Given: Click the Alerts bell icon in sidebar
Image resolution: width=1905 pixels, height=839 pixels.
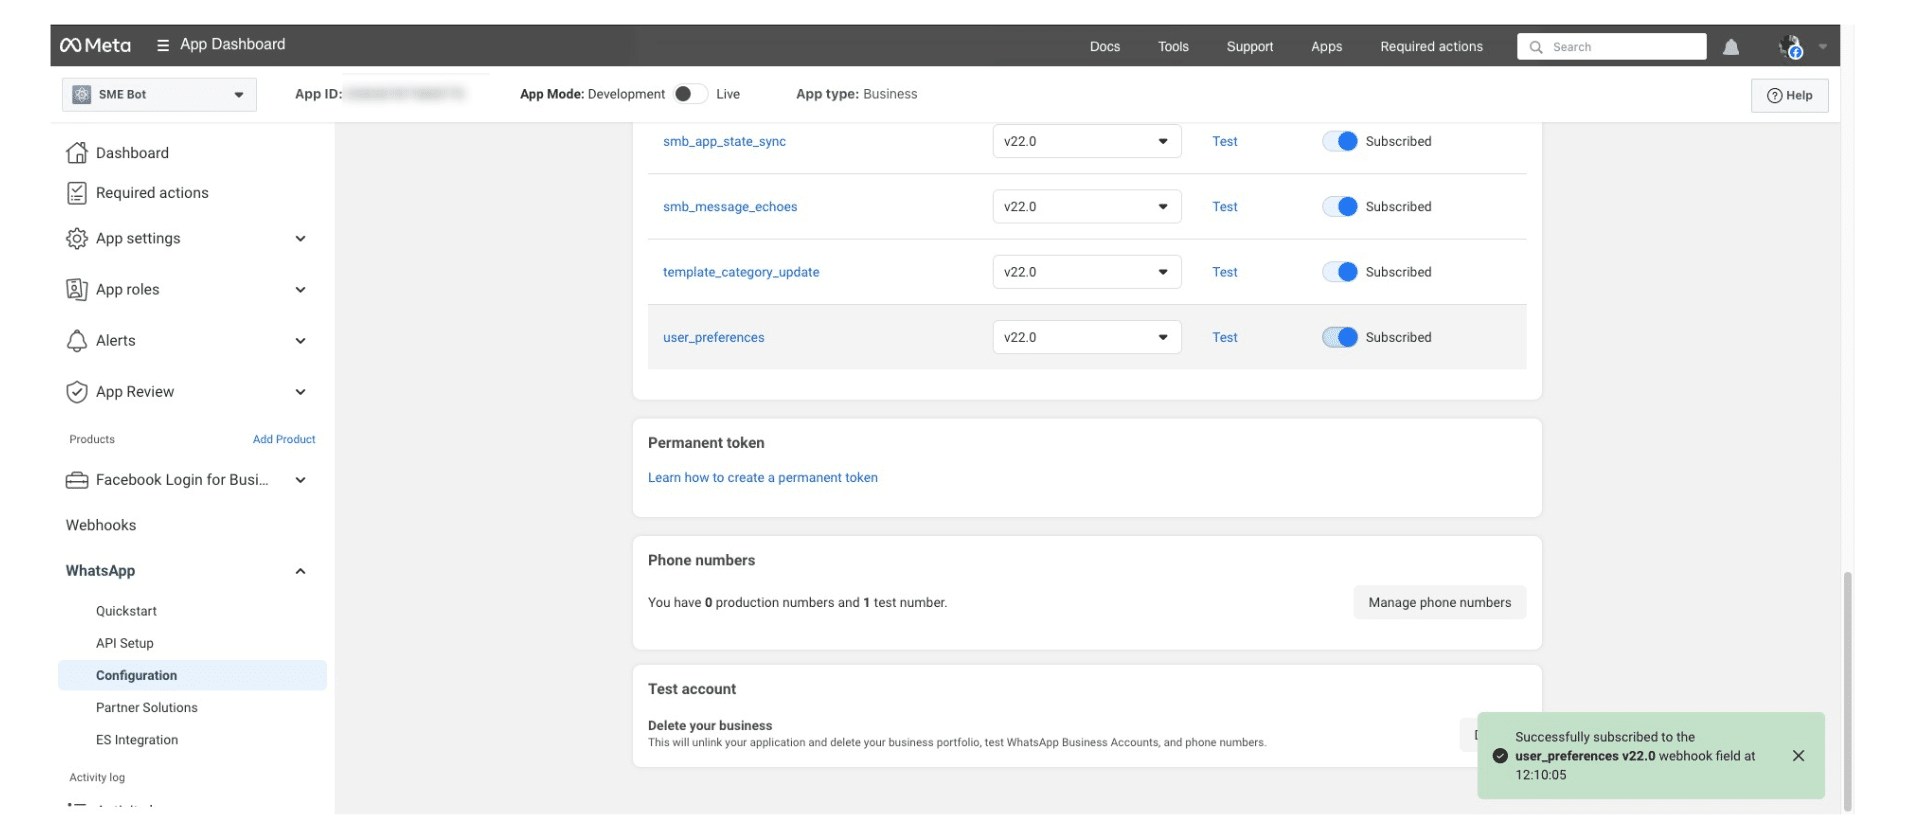Looking at the screenshot, I should [x=77, y=341].
